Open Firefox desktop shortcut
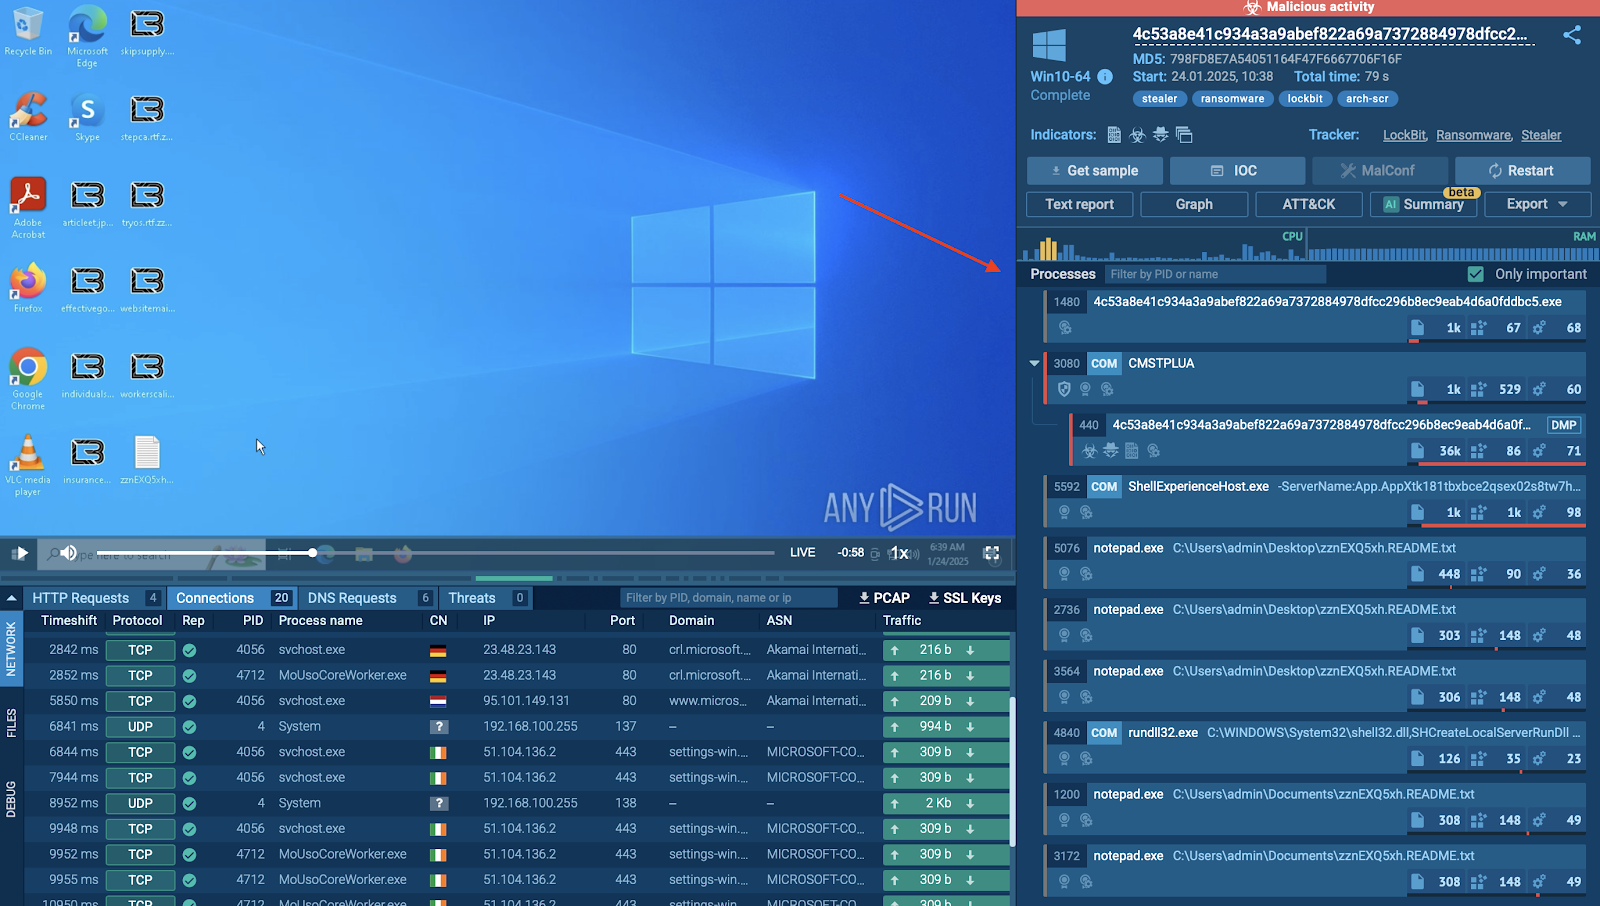Viewport: 1600px width, 906px height. pyautogui.click(x=28, y=288)
